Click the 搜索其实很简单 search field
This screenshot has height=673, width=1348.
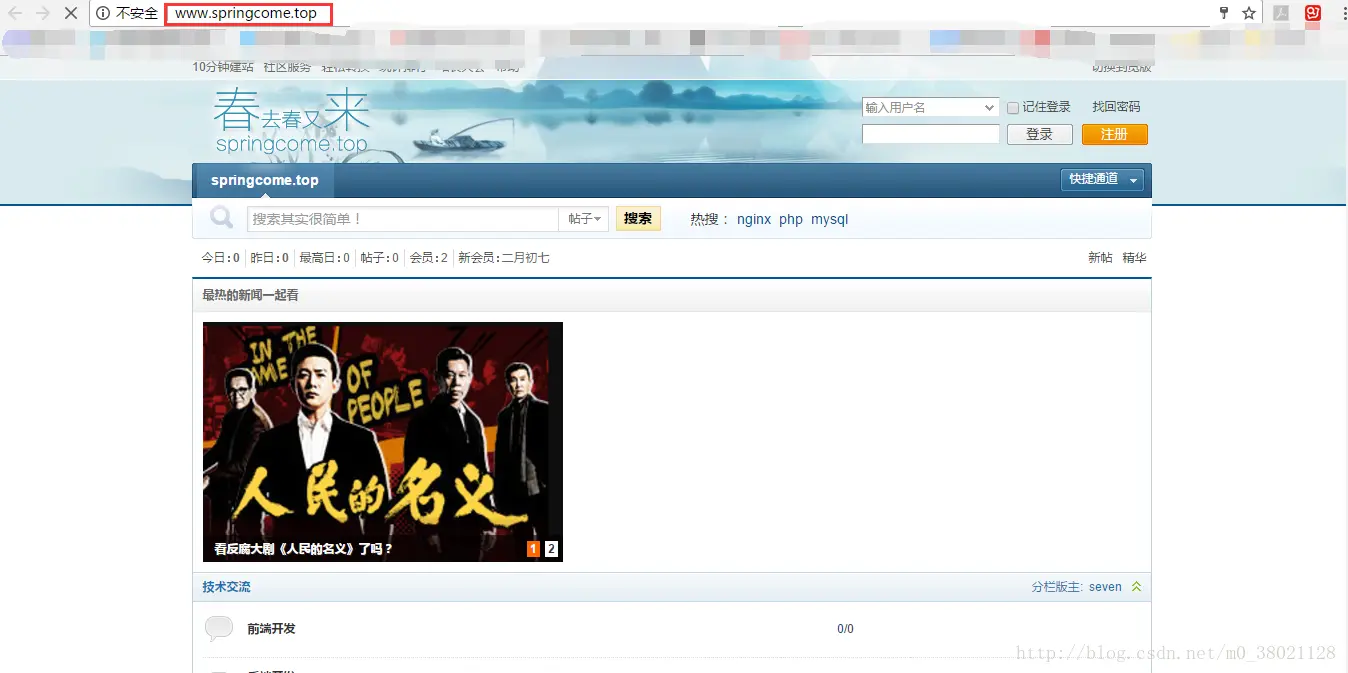(x=402, y=219)
